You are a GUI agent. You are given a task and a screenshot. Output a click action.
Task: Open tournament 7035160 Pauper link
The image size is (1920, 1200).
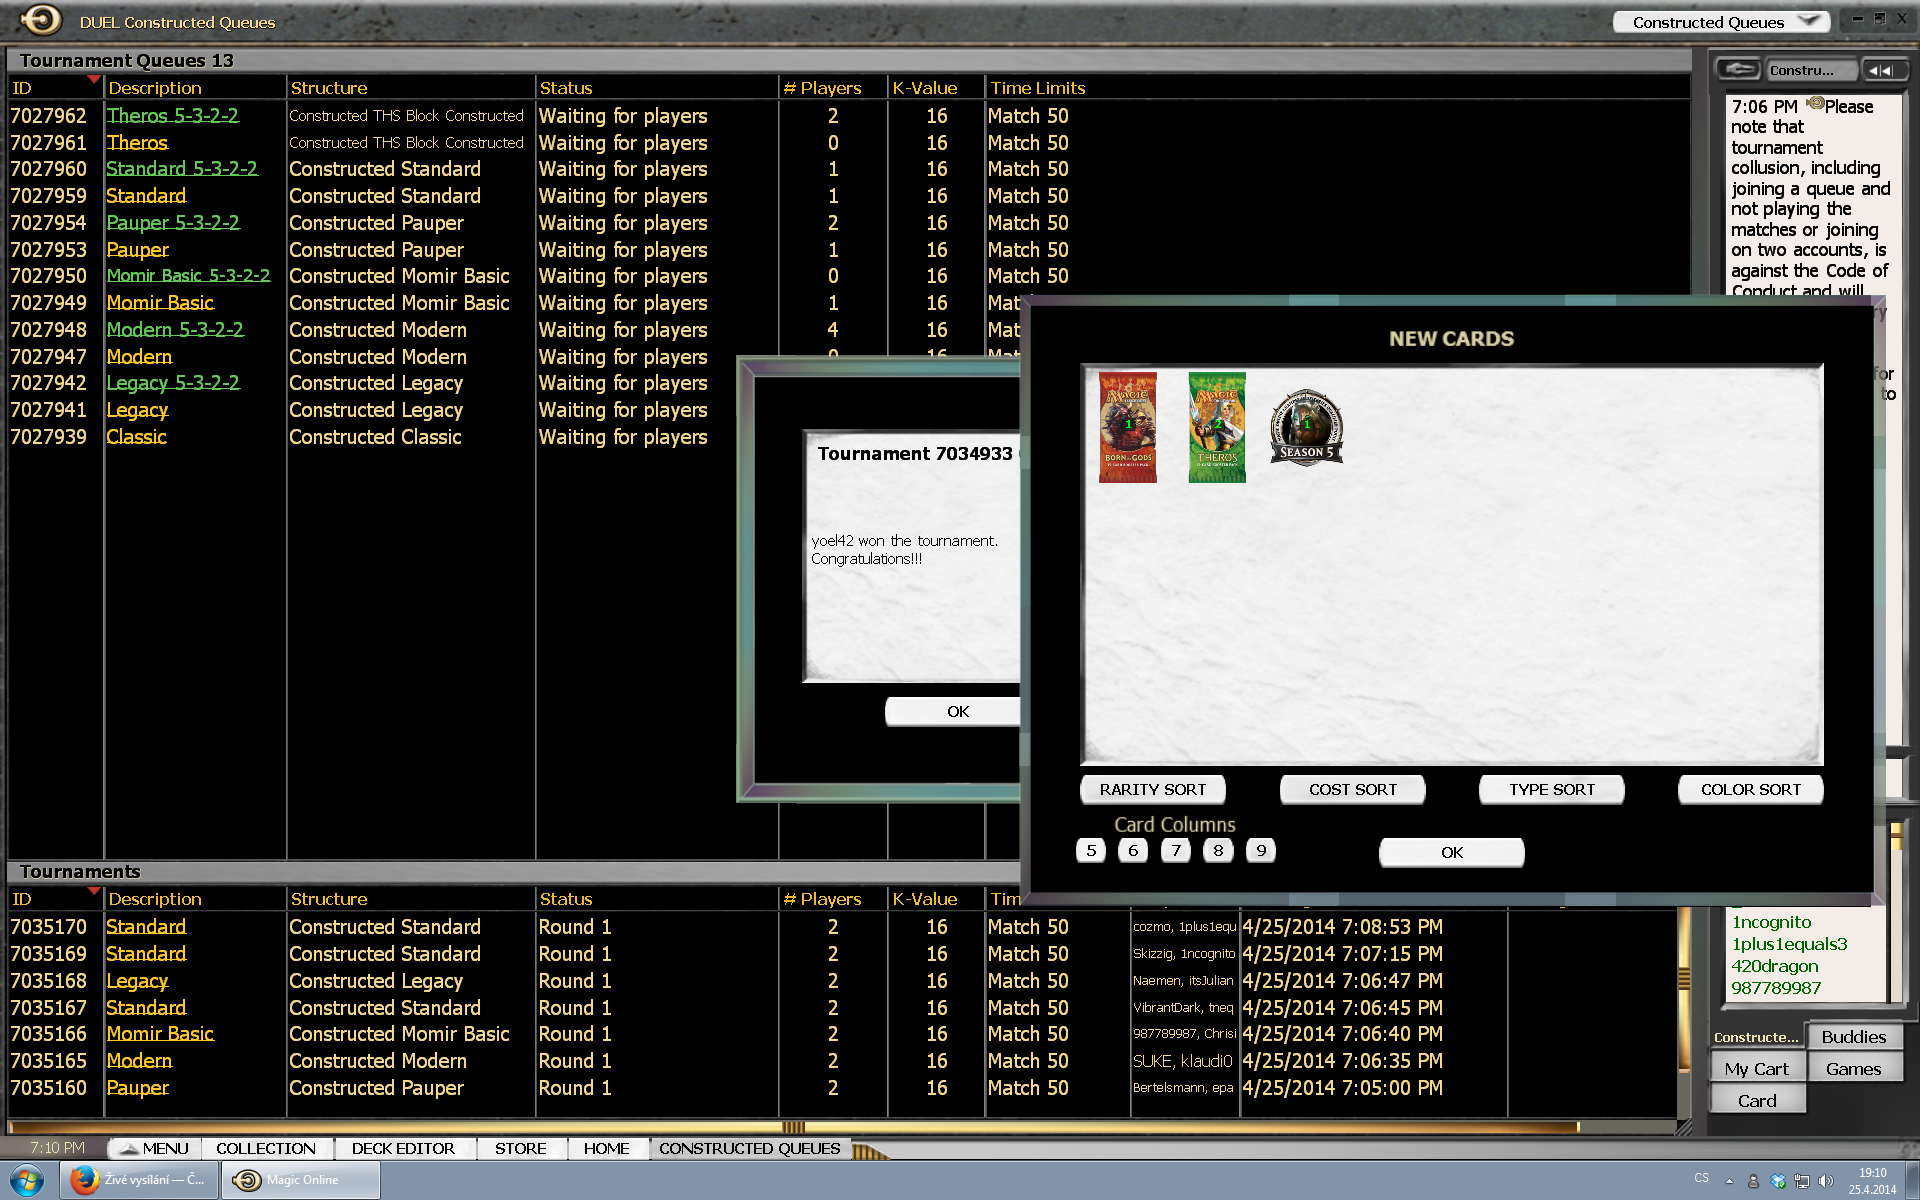pos(137,1088)
